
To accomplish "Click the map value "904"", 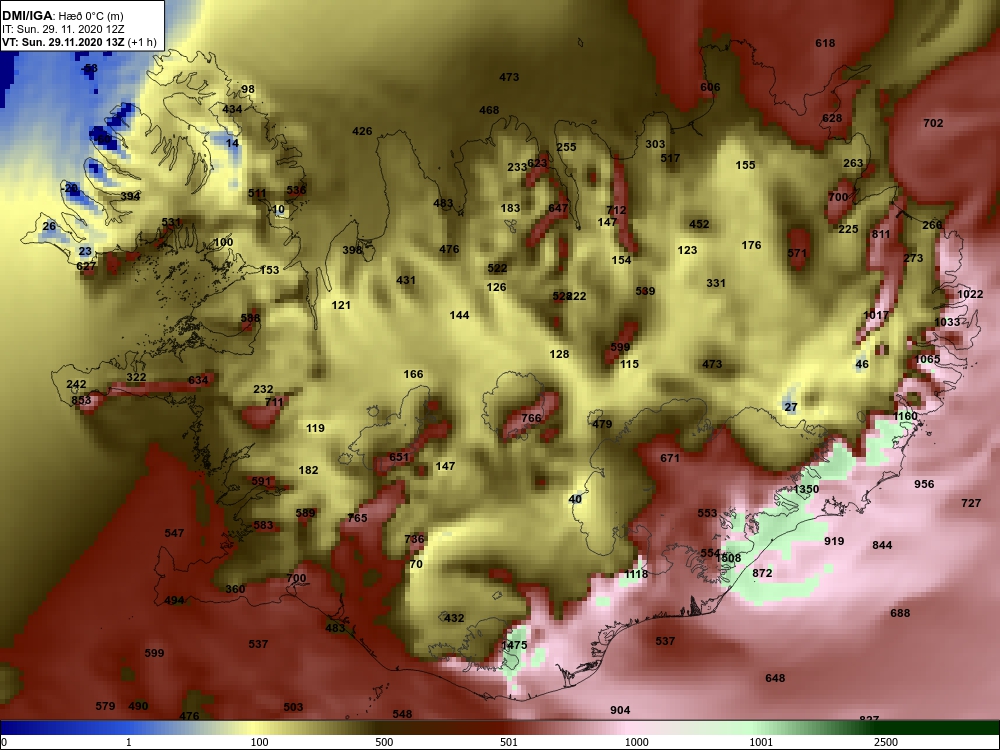I will pyautogui.click(x=620, y=710).
